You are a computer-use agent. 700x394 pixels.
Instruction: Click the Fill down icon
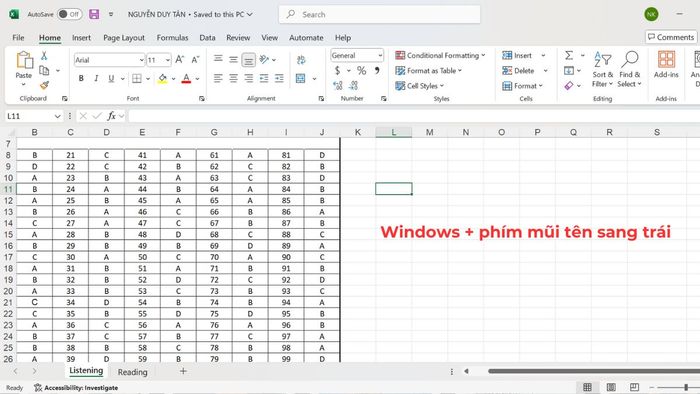click(569, 71)
